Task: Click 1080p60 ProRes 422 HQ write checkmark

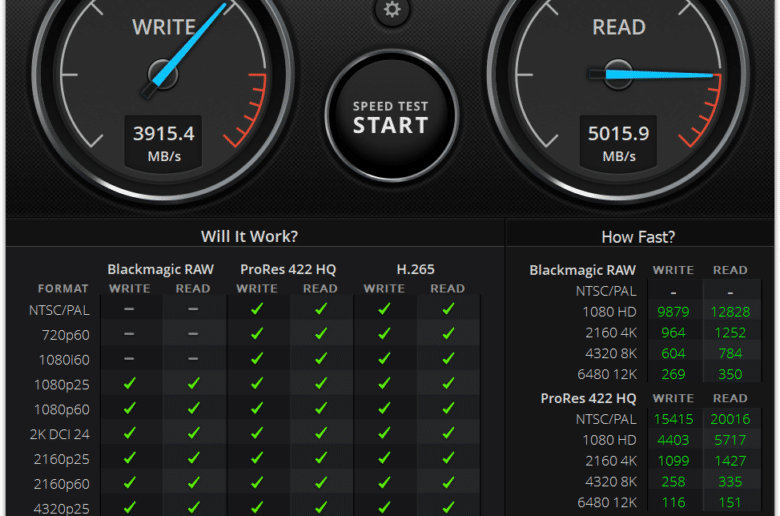Action: click(257, 408)
